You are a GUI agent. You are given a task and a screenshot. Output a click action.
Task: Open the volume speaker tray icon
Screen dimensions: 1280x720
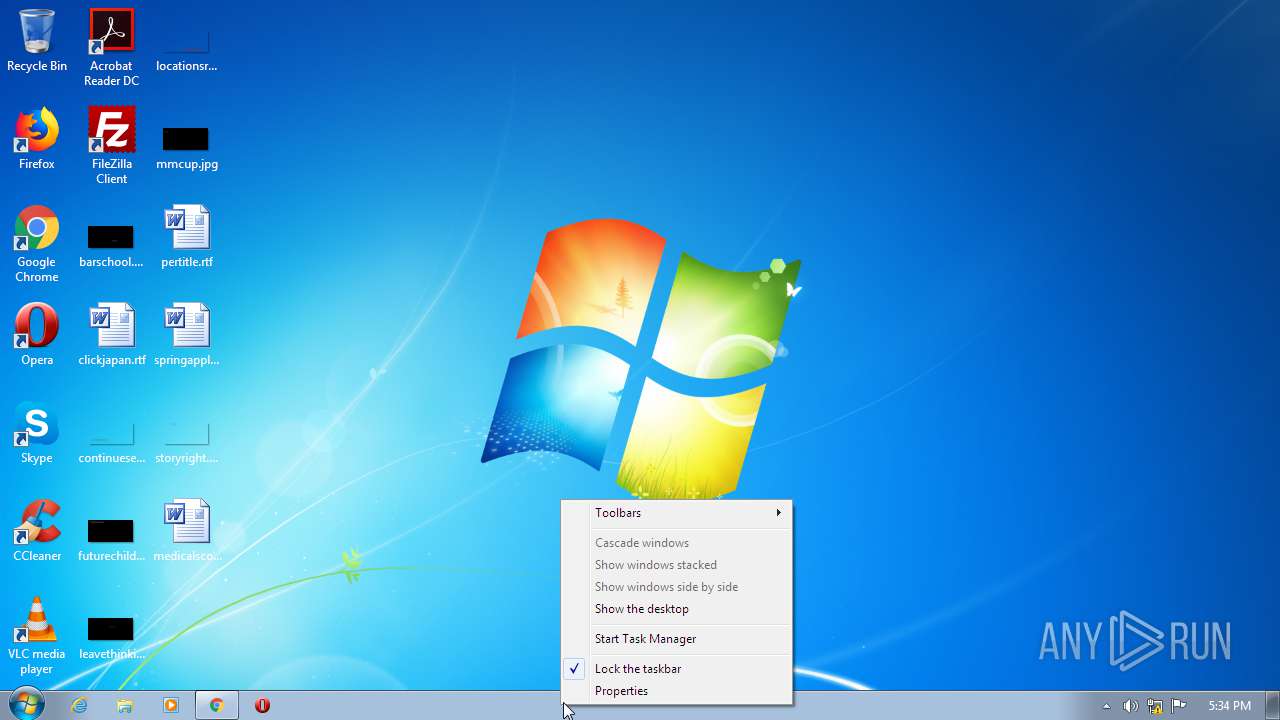(x=1130, y=706)
